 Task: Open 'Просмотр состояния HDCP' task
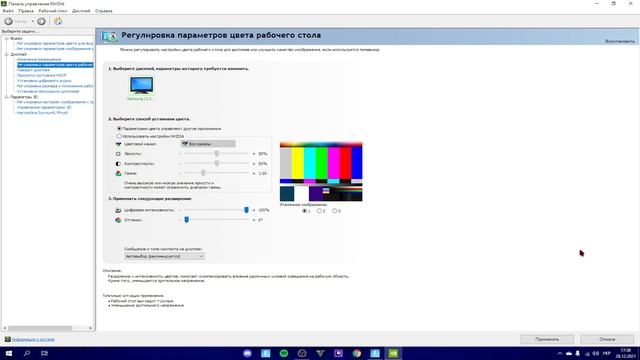(x=41, y=76)
